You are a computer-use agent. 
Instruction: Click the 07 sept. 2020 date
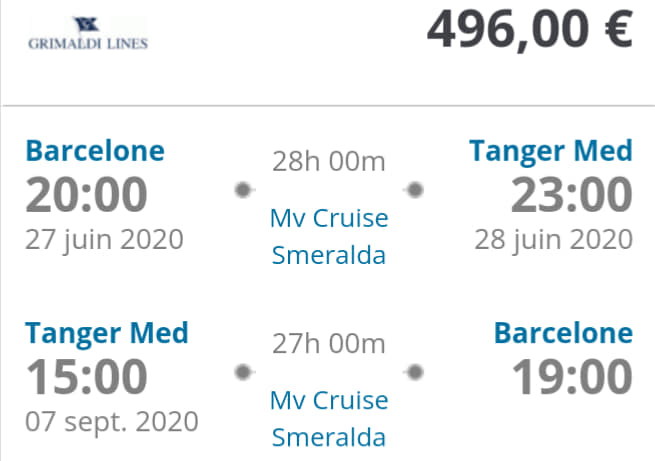point(112,422)
